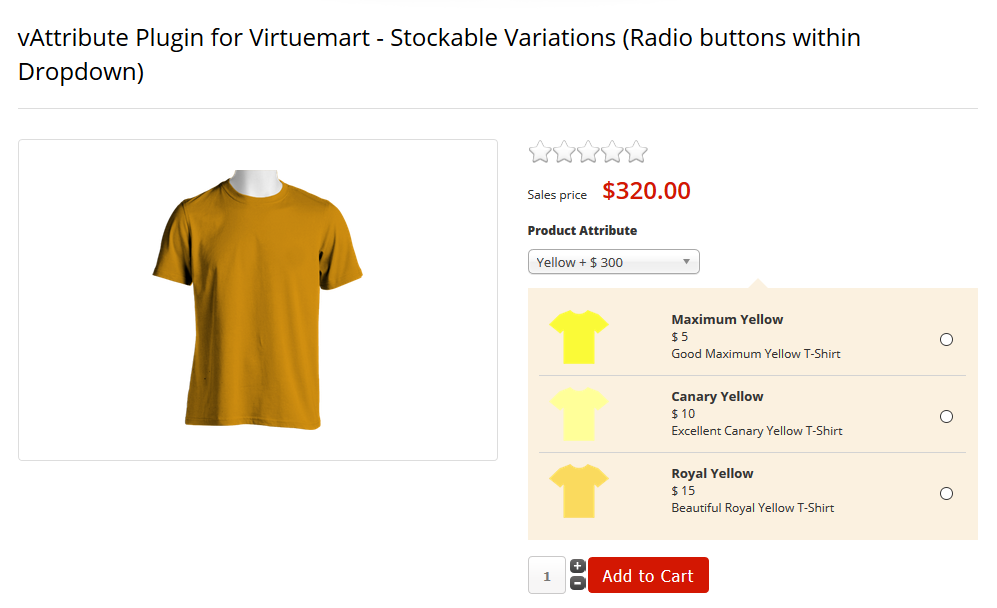
Task: Click the first rating star
Action: (540, 152)
